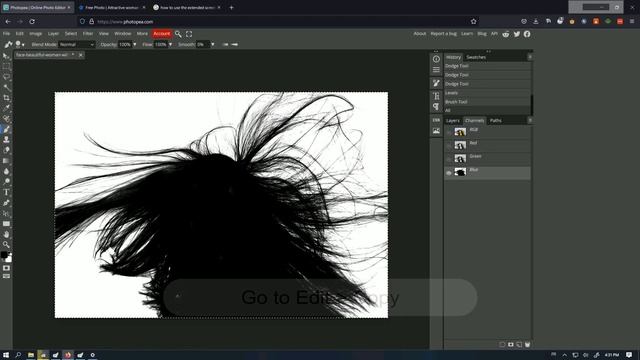Select the Gradient tool
The width and height of the screenshot is (640, 360).
point(6,161)
